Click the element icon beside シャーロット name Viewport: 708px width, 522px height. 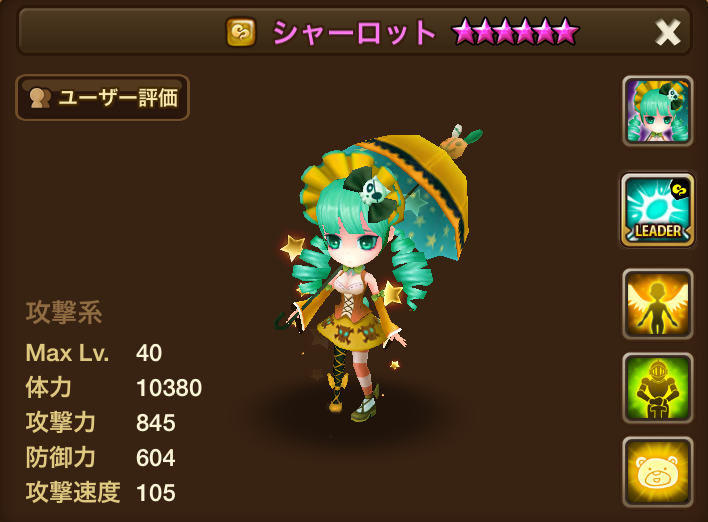[x=241, y=32]
